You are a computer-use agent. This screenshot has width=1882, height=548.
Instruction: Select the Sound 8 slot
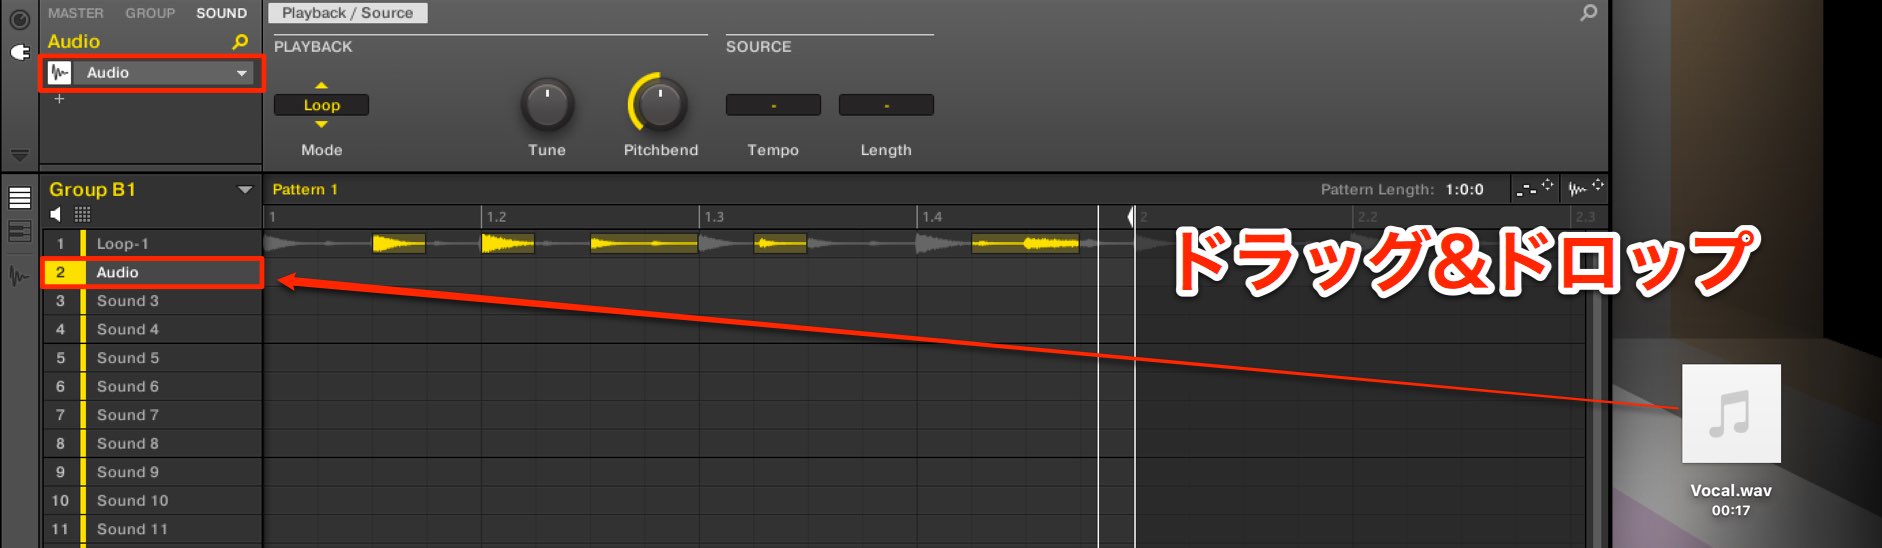click(153, 443)
